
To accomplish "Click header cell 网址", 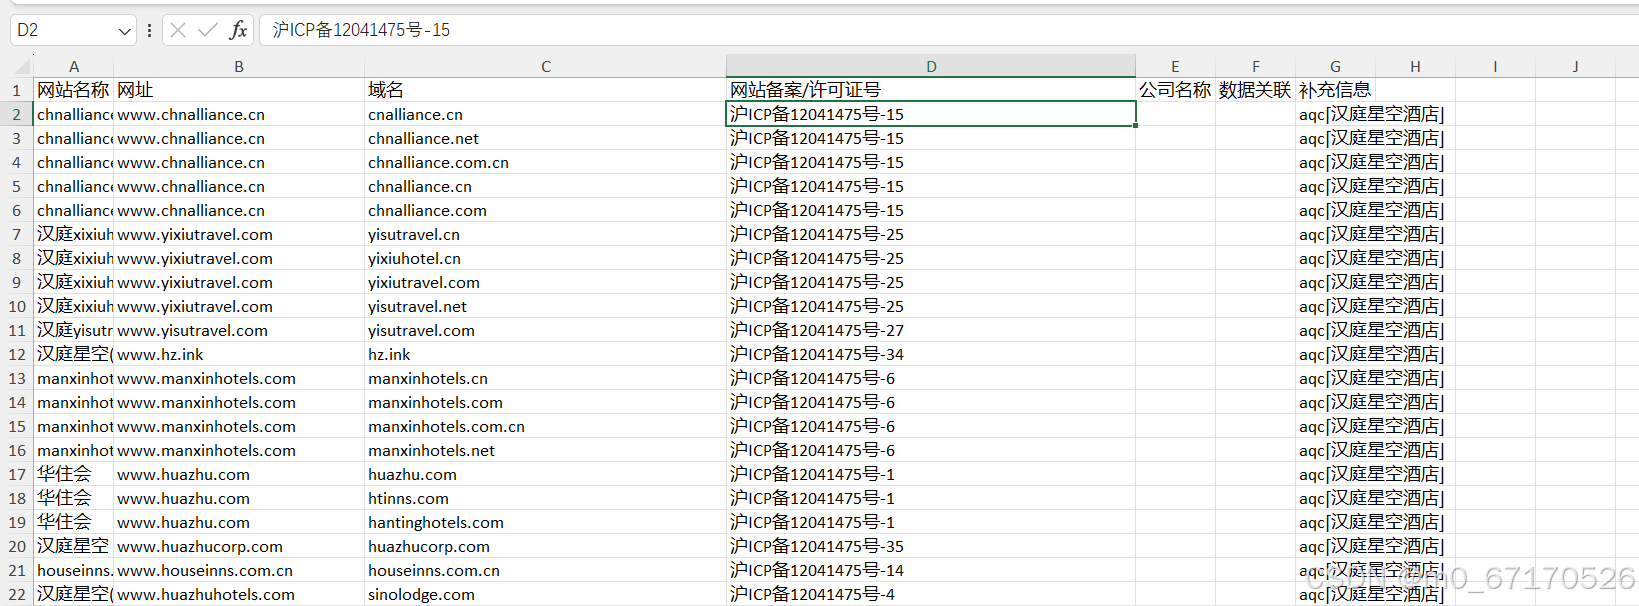I will pyautogui.click(x=239, y=90).
